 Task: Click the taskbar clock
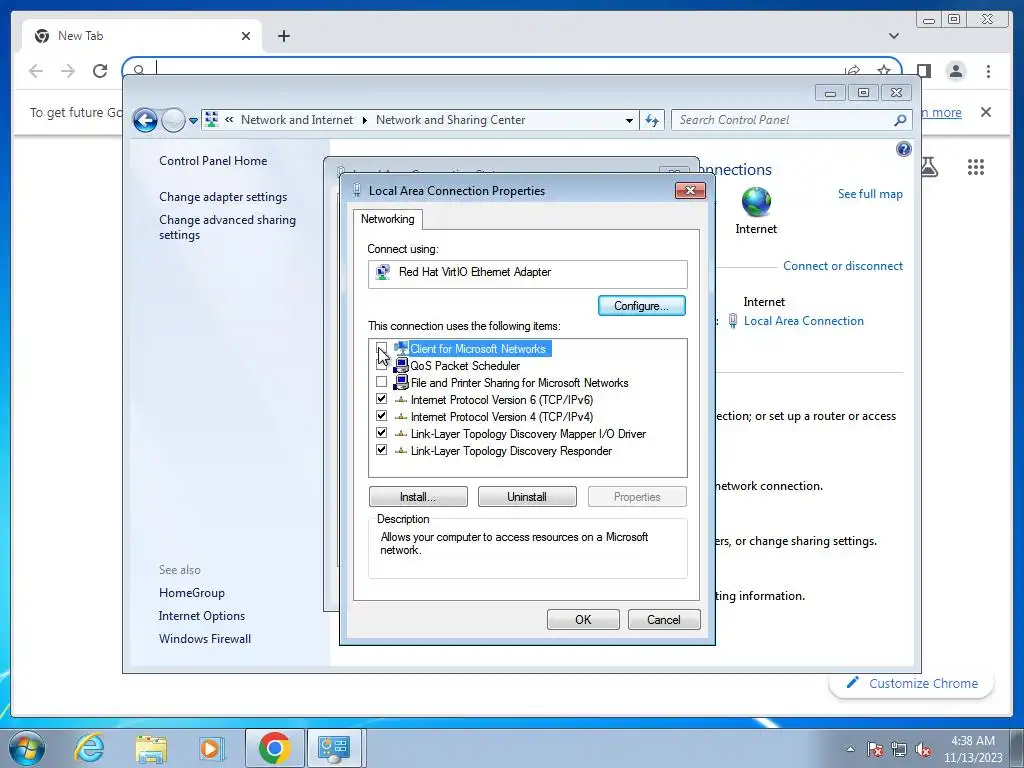tap(972, 749)
